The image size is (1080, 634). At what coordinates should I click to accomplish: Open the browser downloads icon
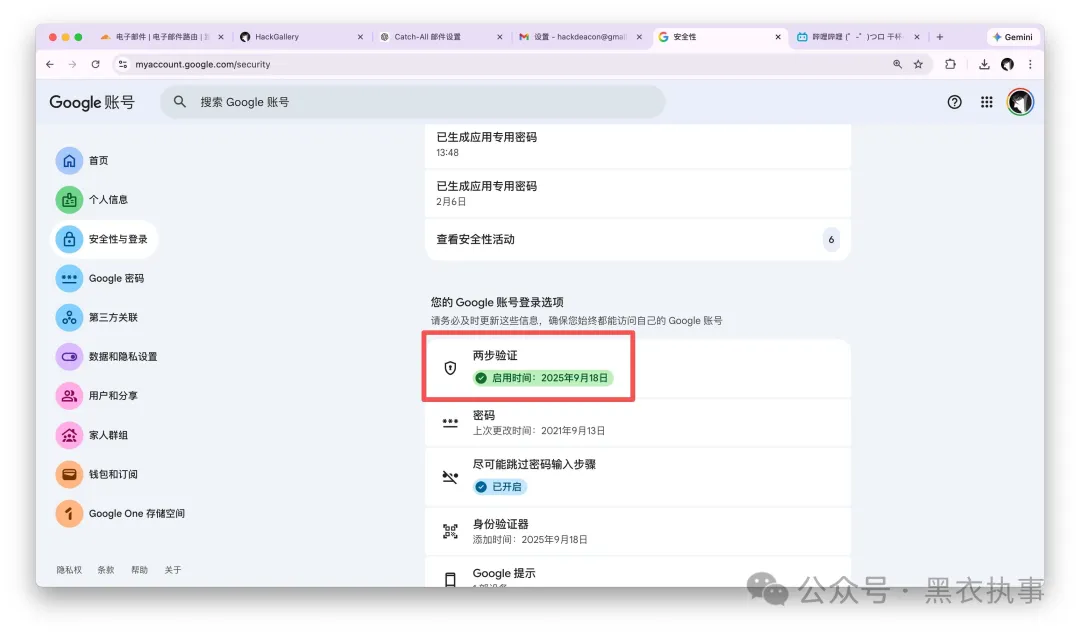coord(984,64)
